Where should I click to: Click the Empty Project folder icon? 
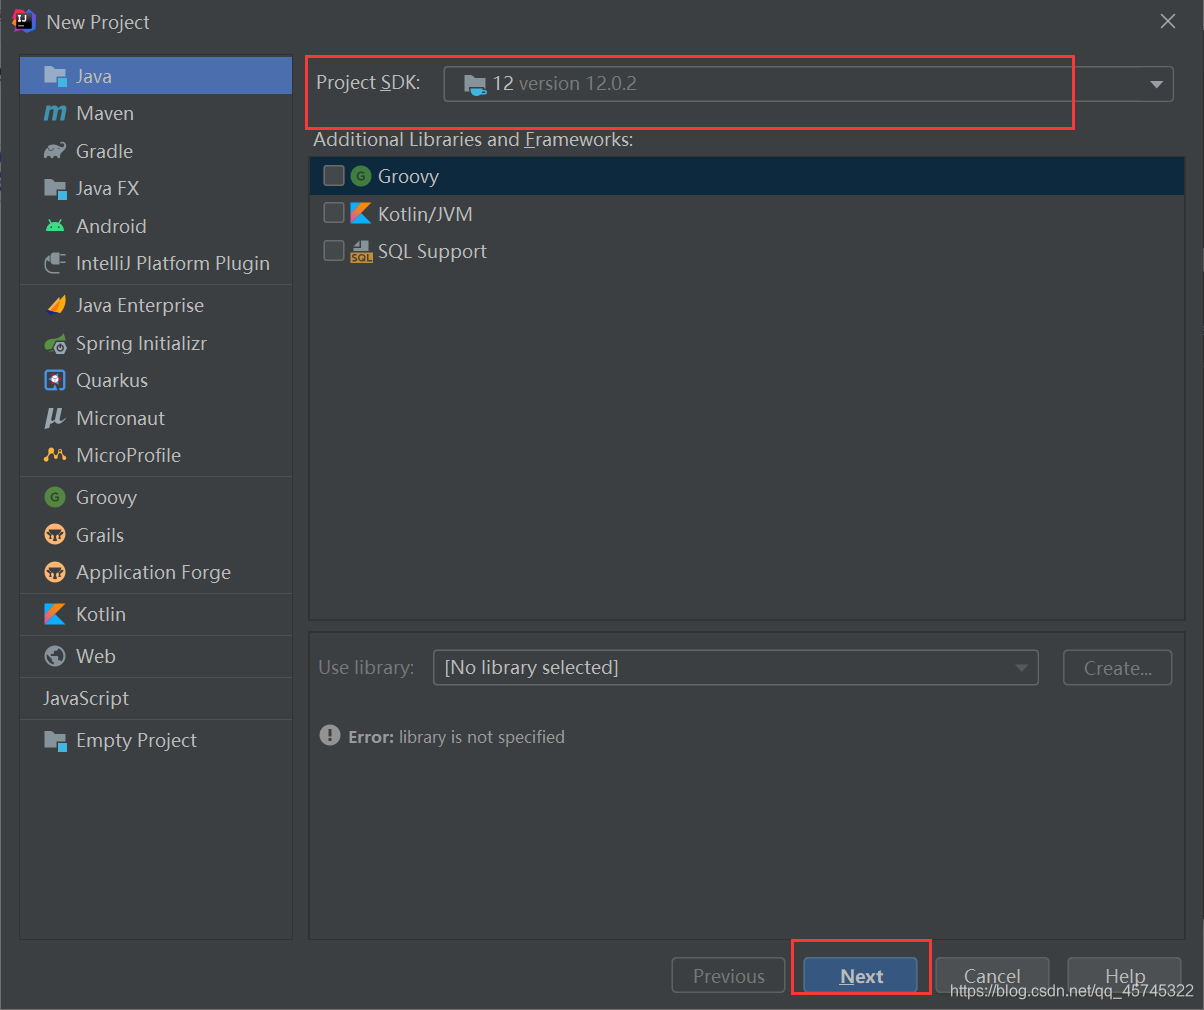(x=55, y=740)
